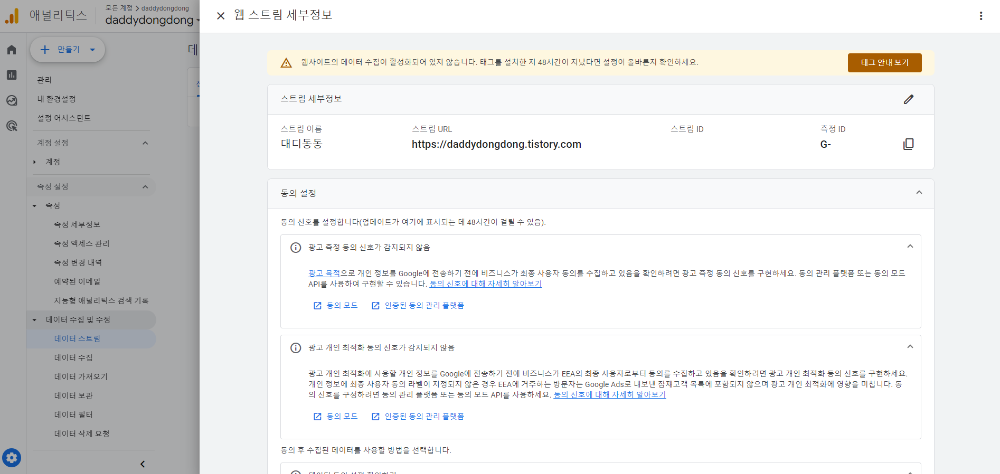This screenshot has width=1000, height=474.
Task: Click info icon beside 광고 측정 동의 신호 heading
Action: pos(295,247)
